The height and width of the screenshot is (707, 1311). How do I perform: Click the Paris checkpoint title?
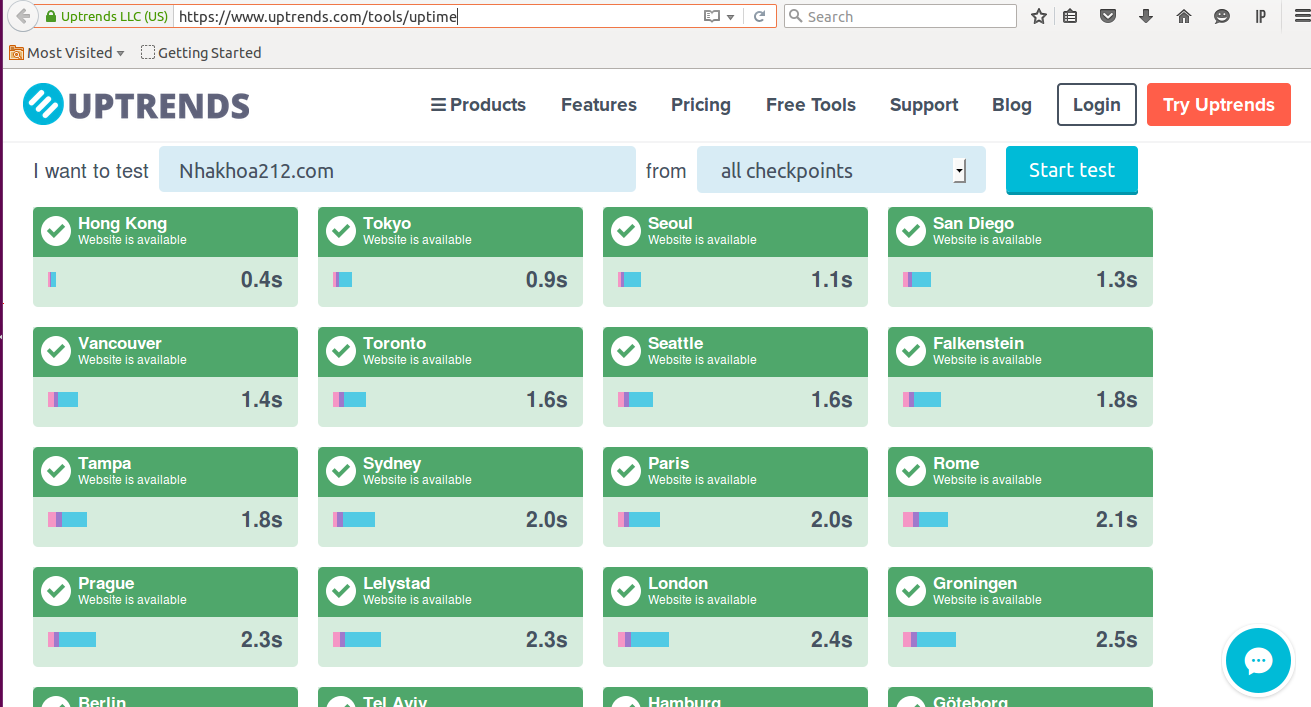(x=669, y=463)
